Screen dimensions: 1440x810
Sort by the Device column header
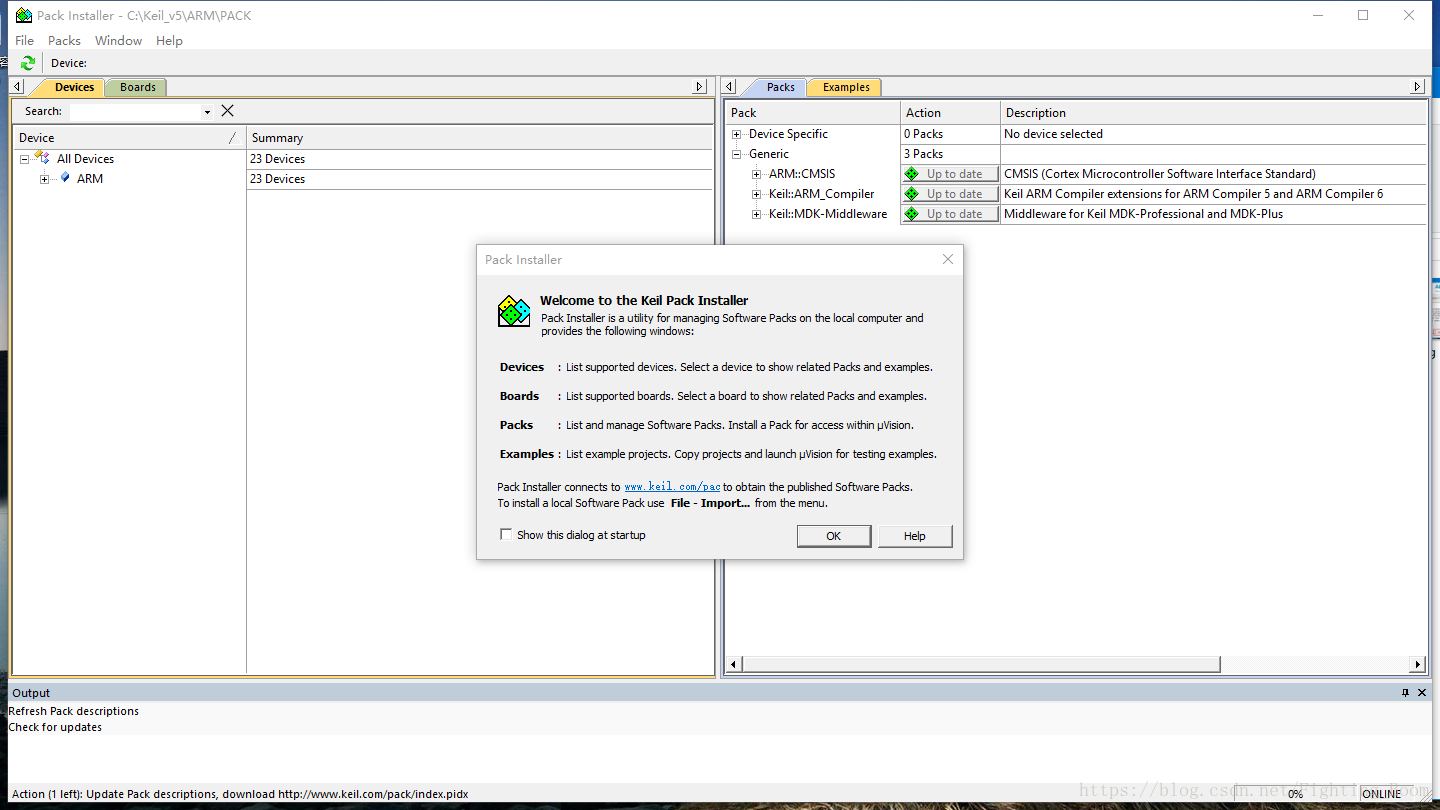point(129,138)
